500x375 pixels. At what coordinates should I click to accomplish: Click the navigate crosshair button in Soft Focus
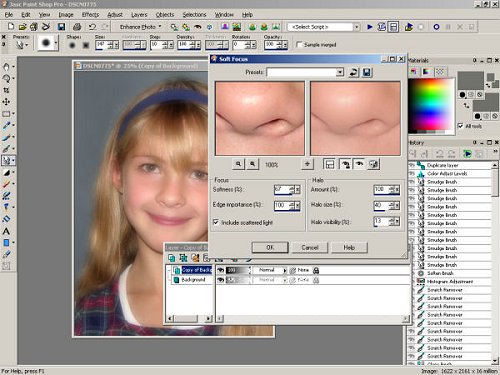[x=307, y=164]
